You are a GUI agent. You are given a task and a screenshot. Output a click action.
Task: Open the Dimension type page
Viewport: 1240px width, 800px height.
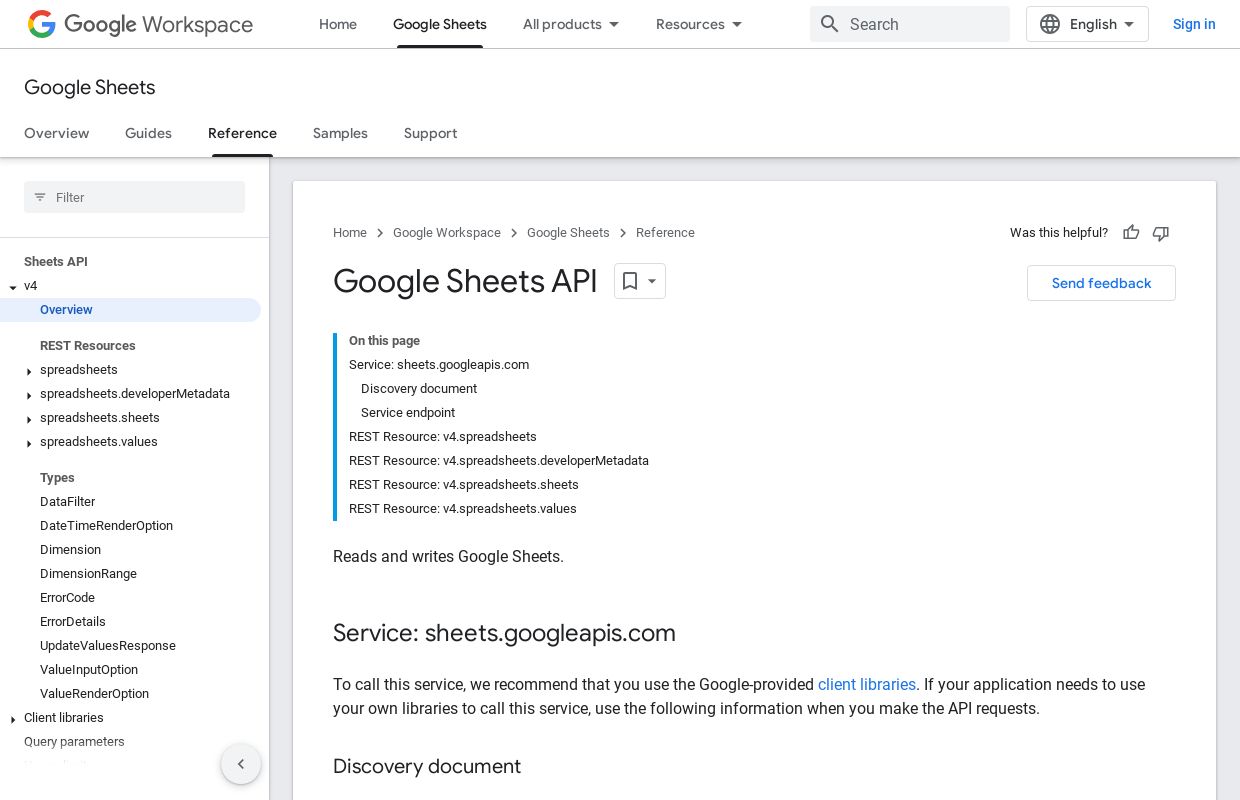70,550
